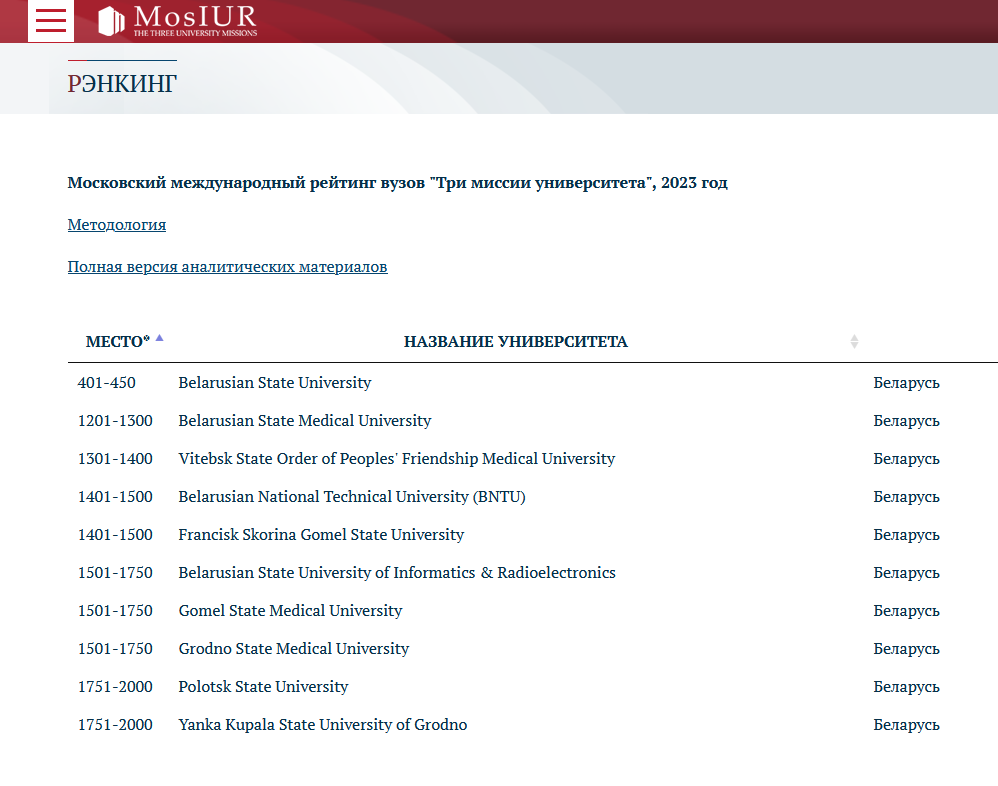The image size is (998, 786).
Task: Select Polotsk State University name
Action: [x=263, y=687]
